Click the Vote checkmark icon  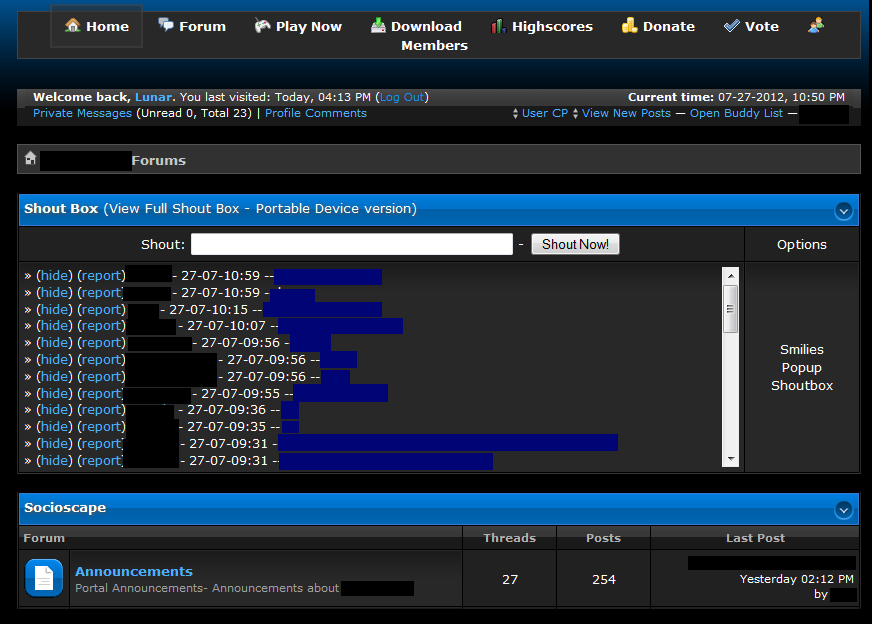pos(732,26)
